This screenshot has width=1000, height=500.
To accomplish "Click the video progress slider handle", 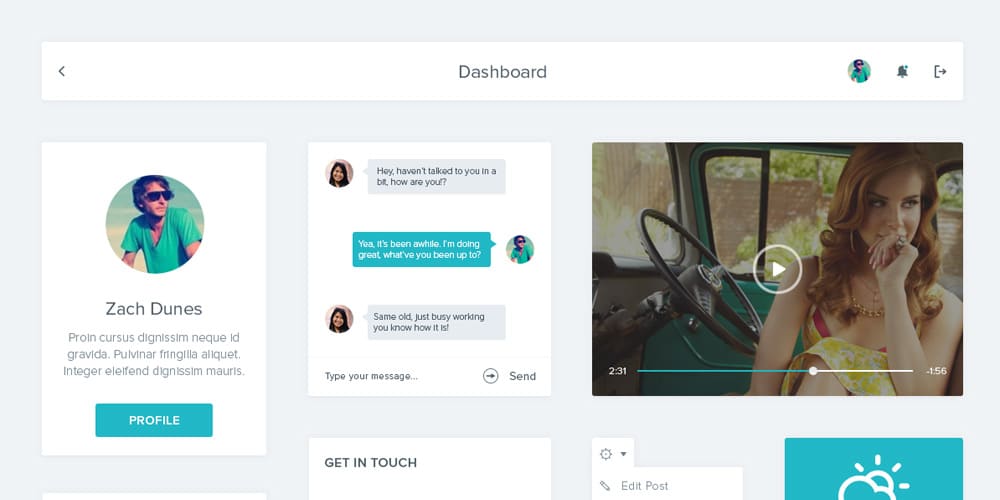I will [813, 371].
